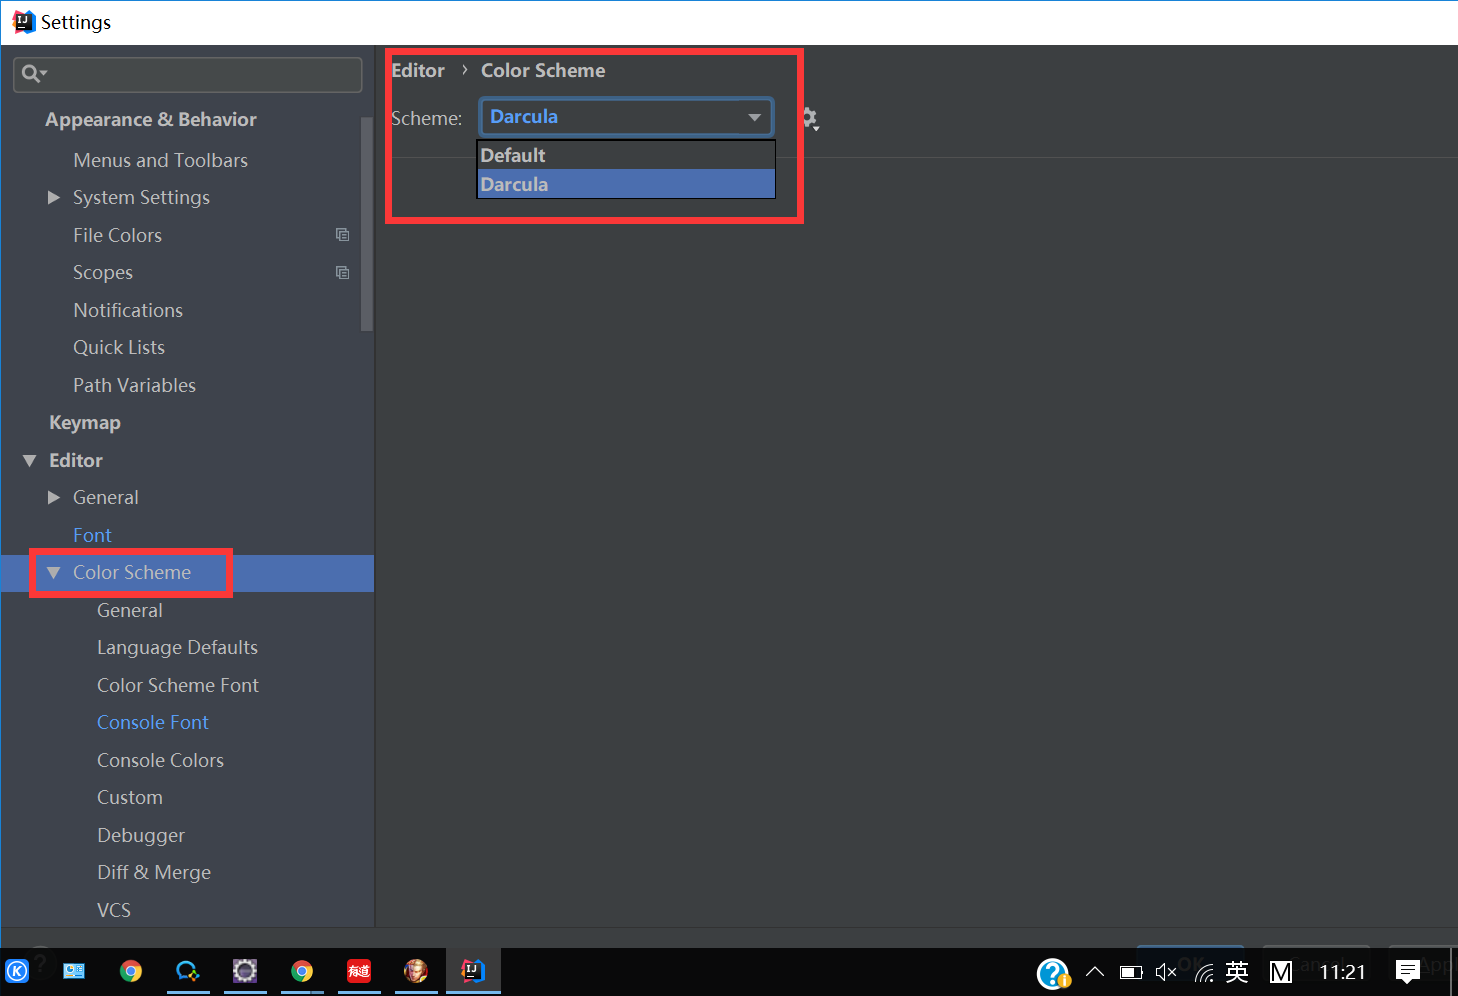Expand the System Settings tree node
Image resolution: width=1458 pixels, height=996 pixels.
point(54,198)
